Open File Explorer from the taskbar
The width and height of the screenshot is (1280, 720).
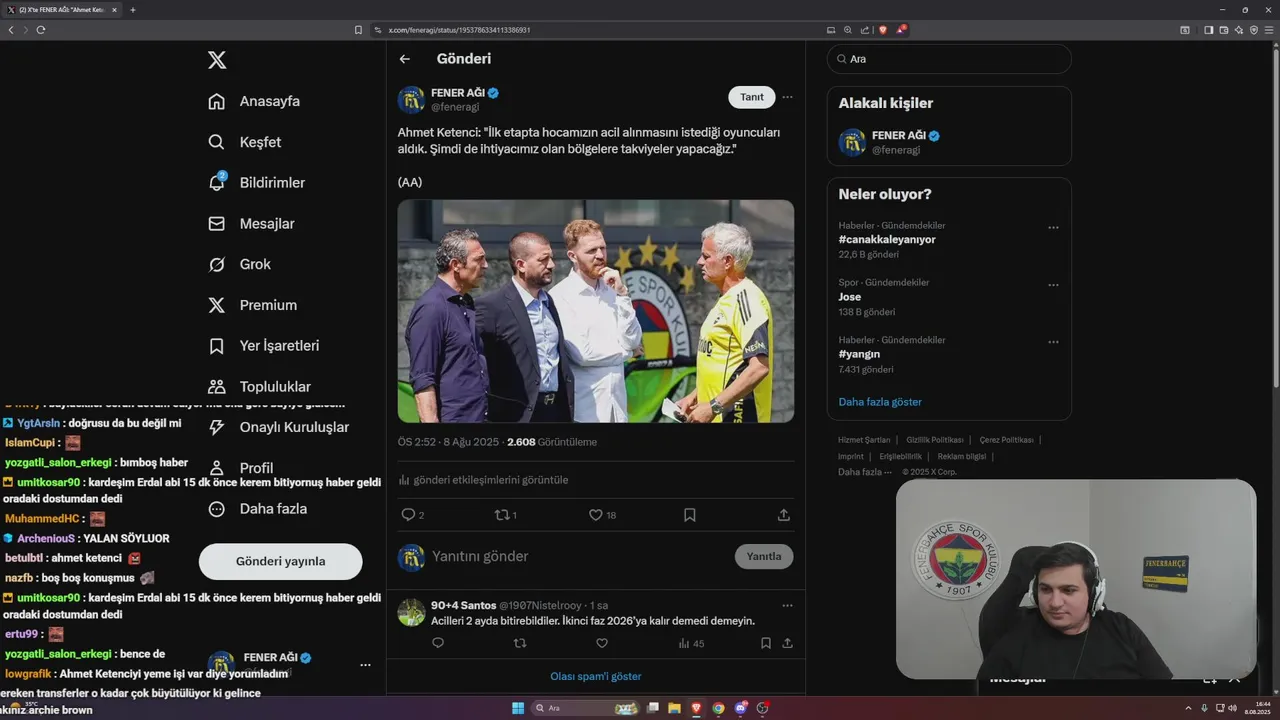click(x=674, y=708)
